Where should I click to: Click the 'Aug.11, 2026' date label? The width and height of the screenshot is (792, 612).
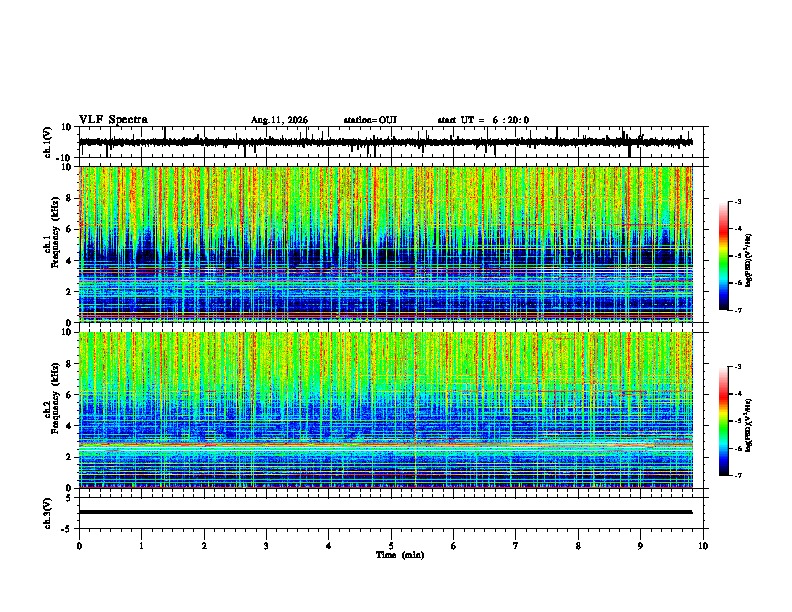[x=279, y=120]
